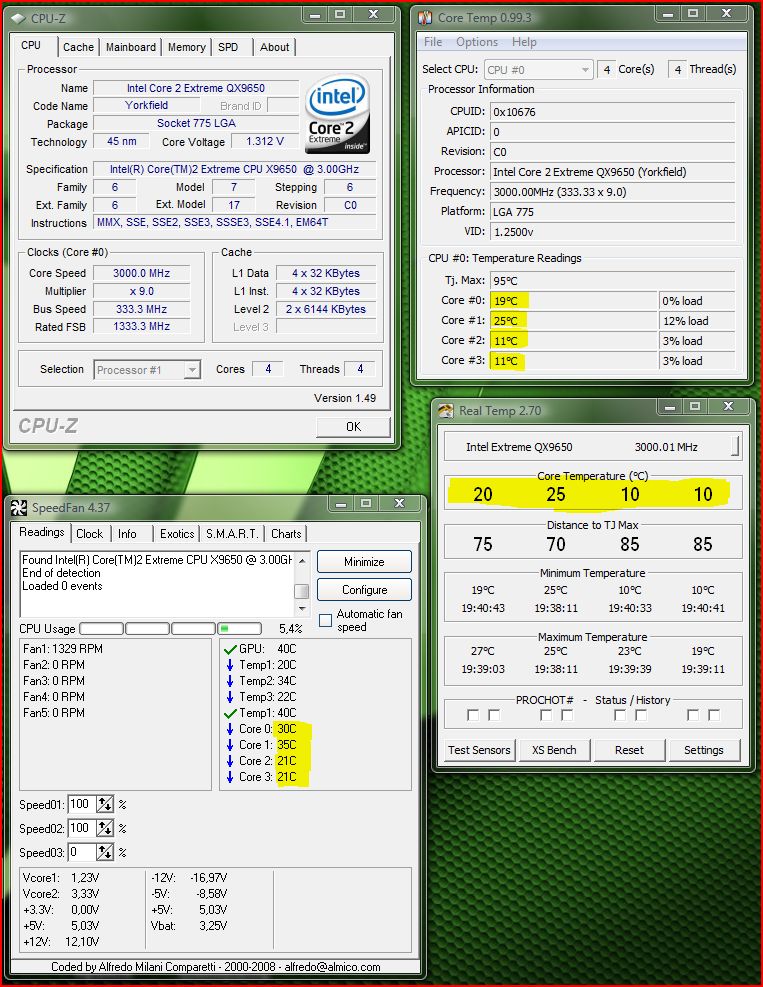Open the Memory tab in CPU-Z
This screenshot has height=987, width=763.
(x=186, y=47)
